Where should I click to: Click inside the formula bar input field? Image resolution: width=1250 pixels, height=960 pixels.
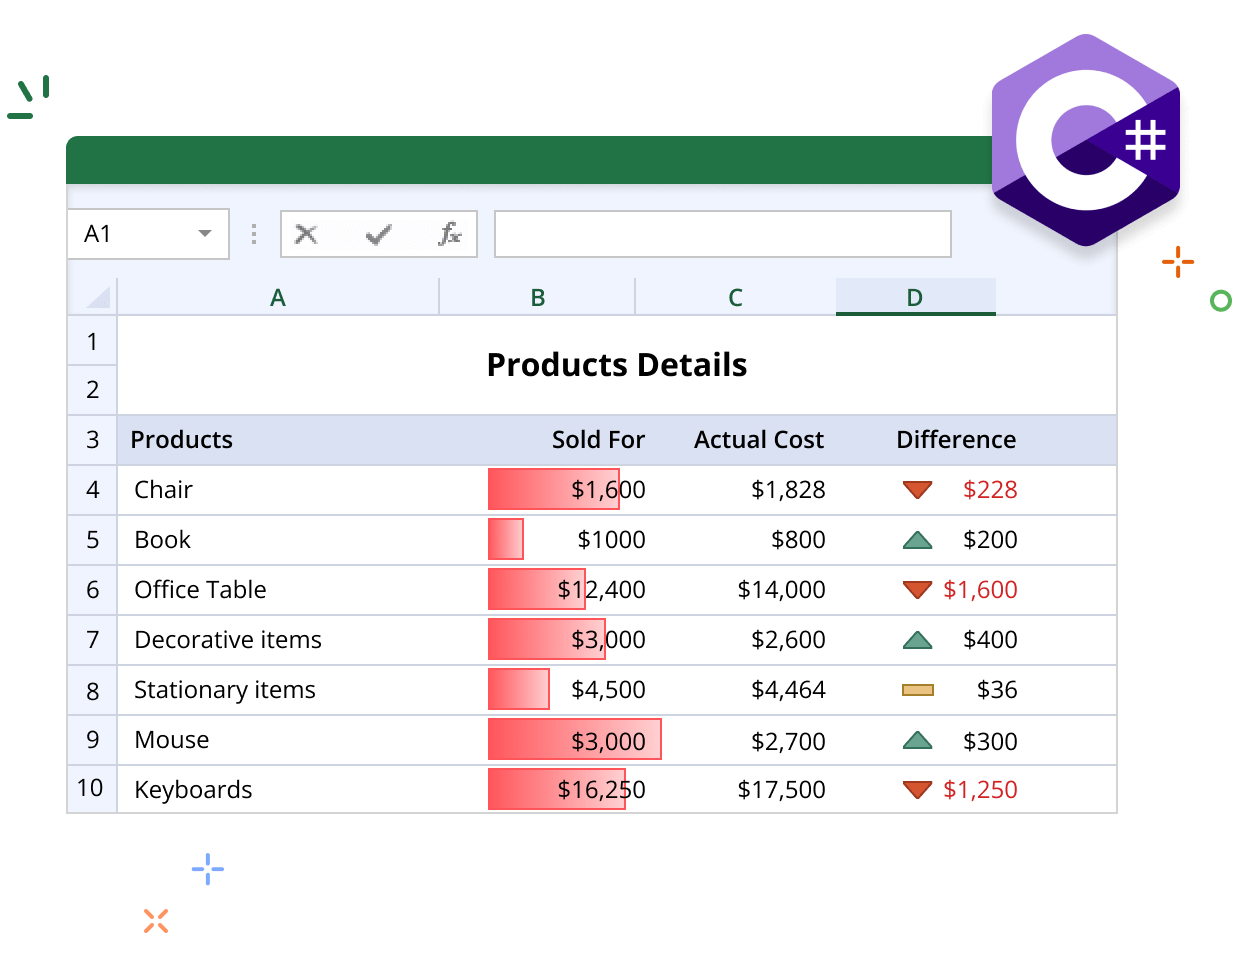click(x=722, y=233)
